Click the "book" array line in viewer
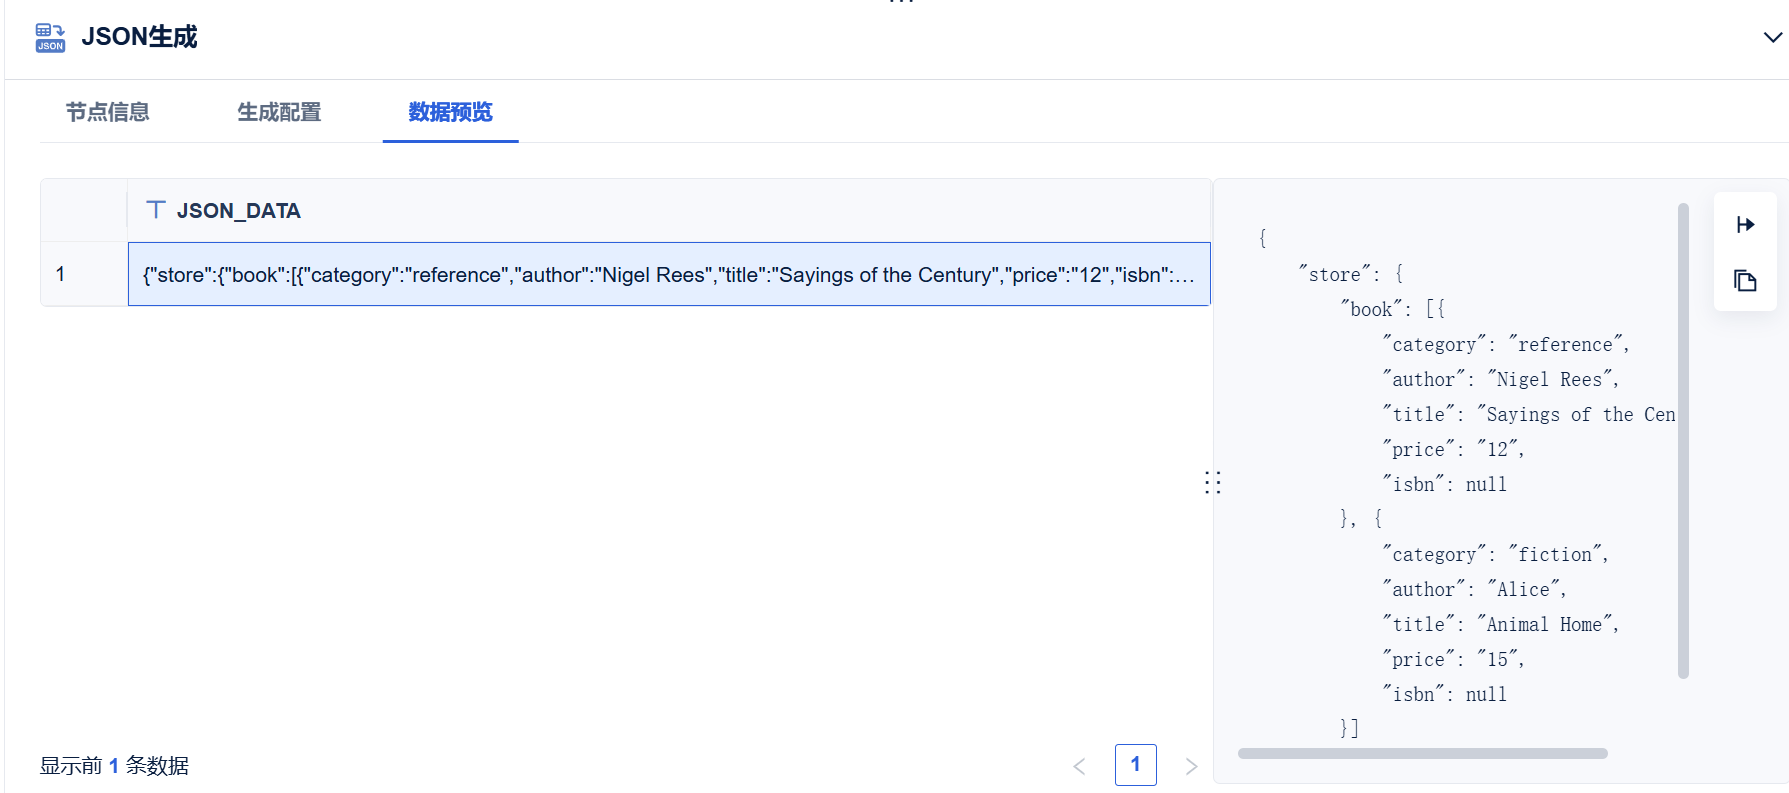Viewport: 1789px width, 793px height. (1393, 309)
